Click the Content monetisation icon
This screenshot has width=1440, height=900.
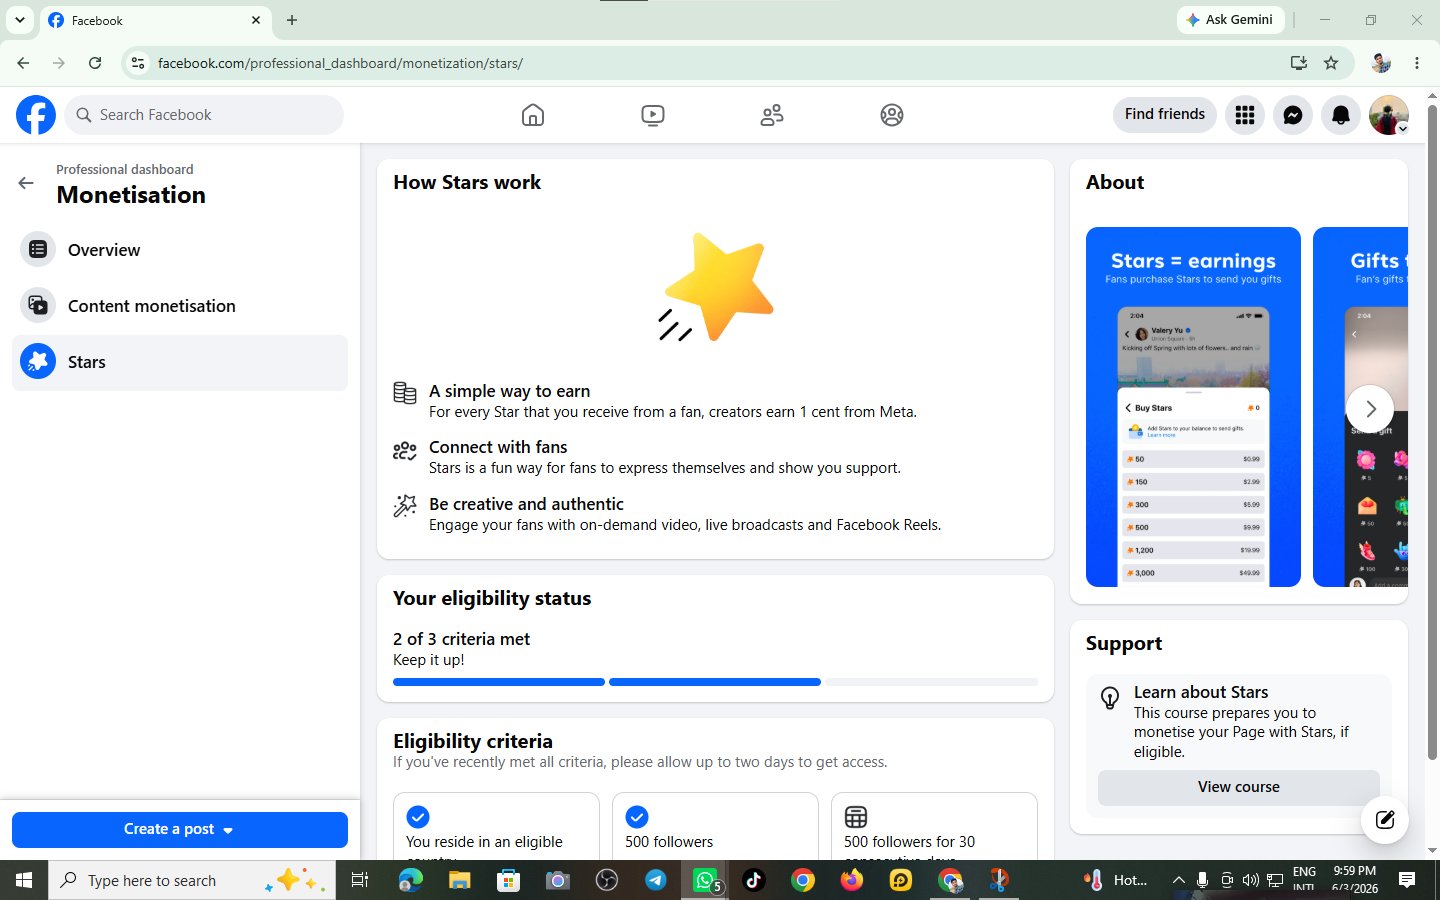[38, 306]
